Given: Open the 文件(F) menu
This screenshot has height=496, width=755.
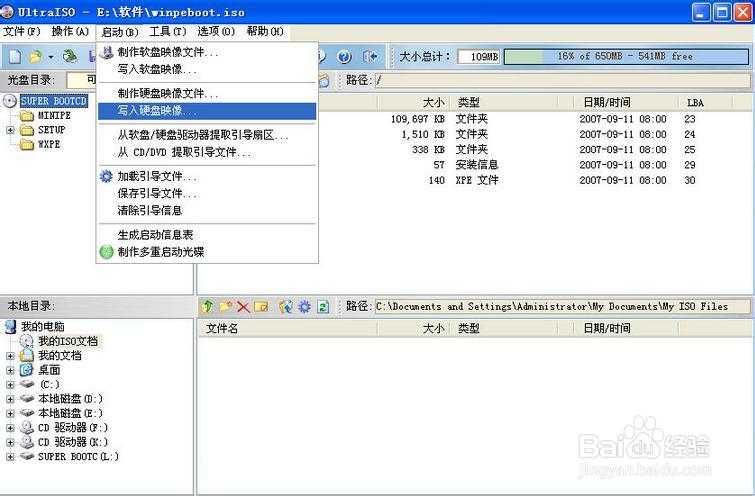Looking at the screenshot, I should [x=22, y=32].
